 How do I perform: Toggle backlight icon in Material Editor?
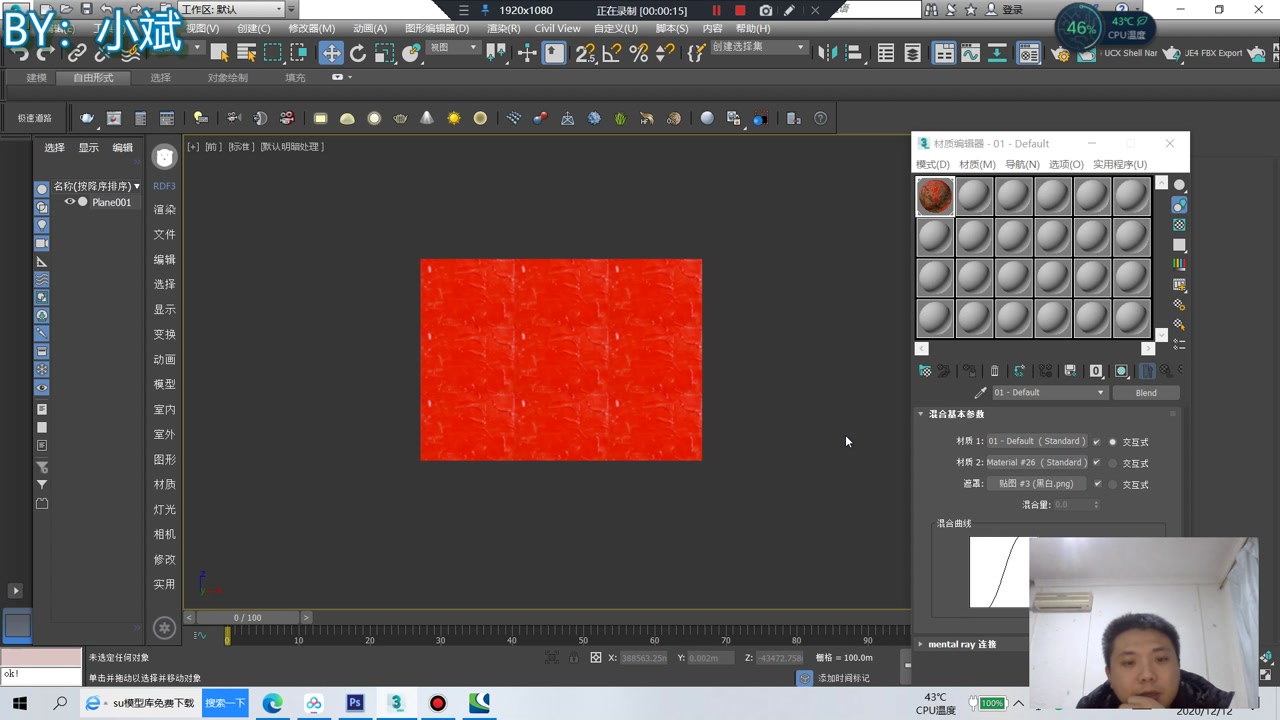pos(1180,205)
